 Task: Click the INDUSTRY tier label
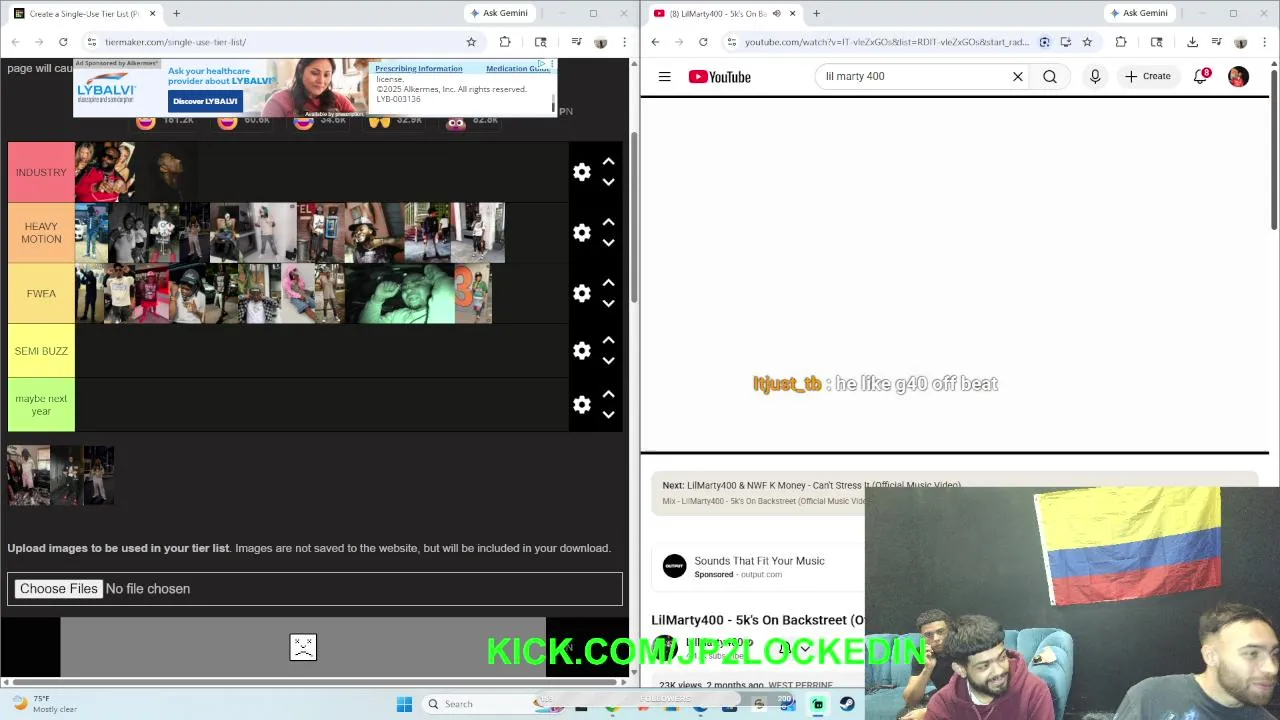point(41,172)
